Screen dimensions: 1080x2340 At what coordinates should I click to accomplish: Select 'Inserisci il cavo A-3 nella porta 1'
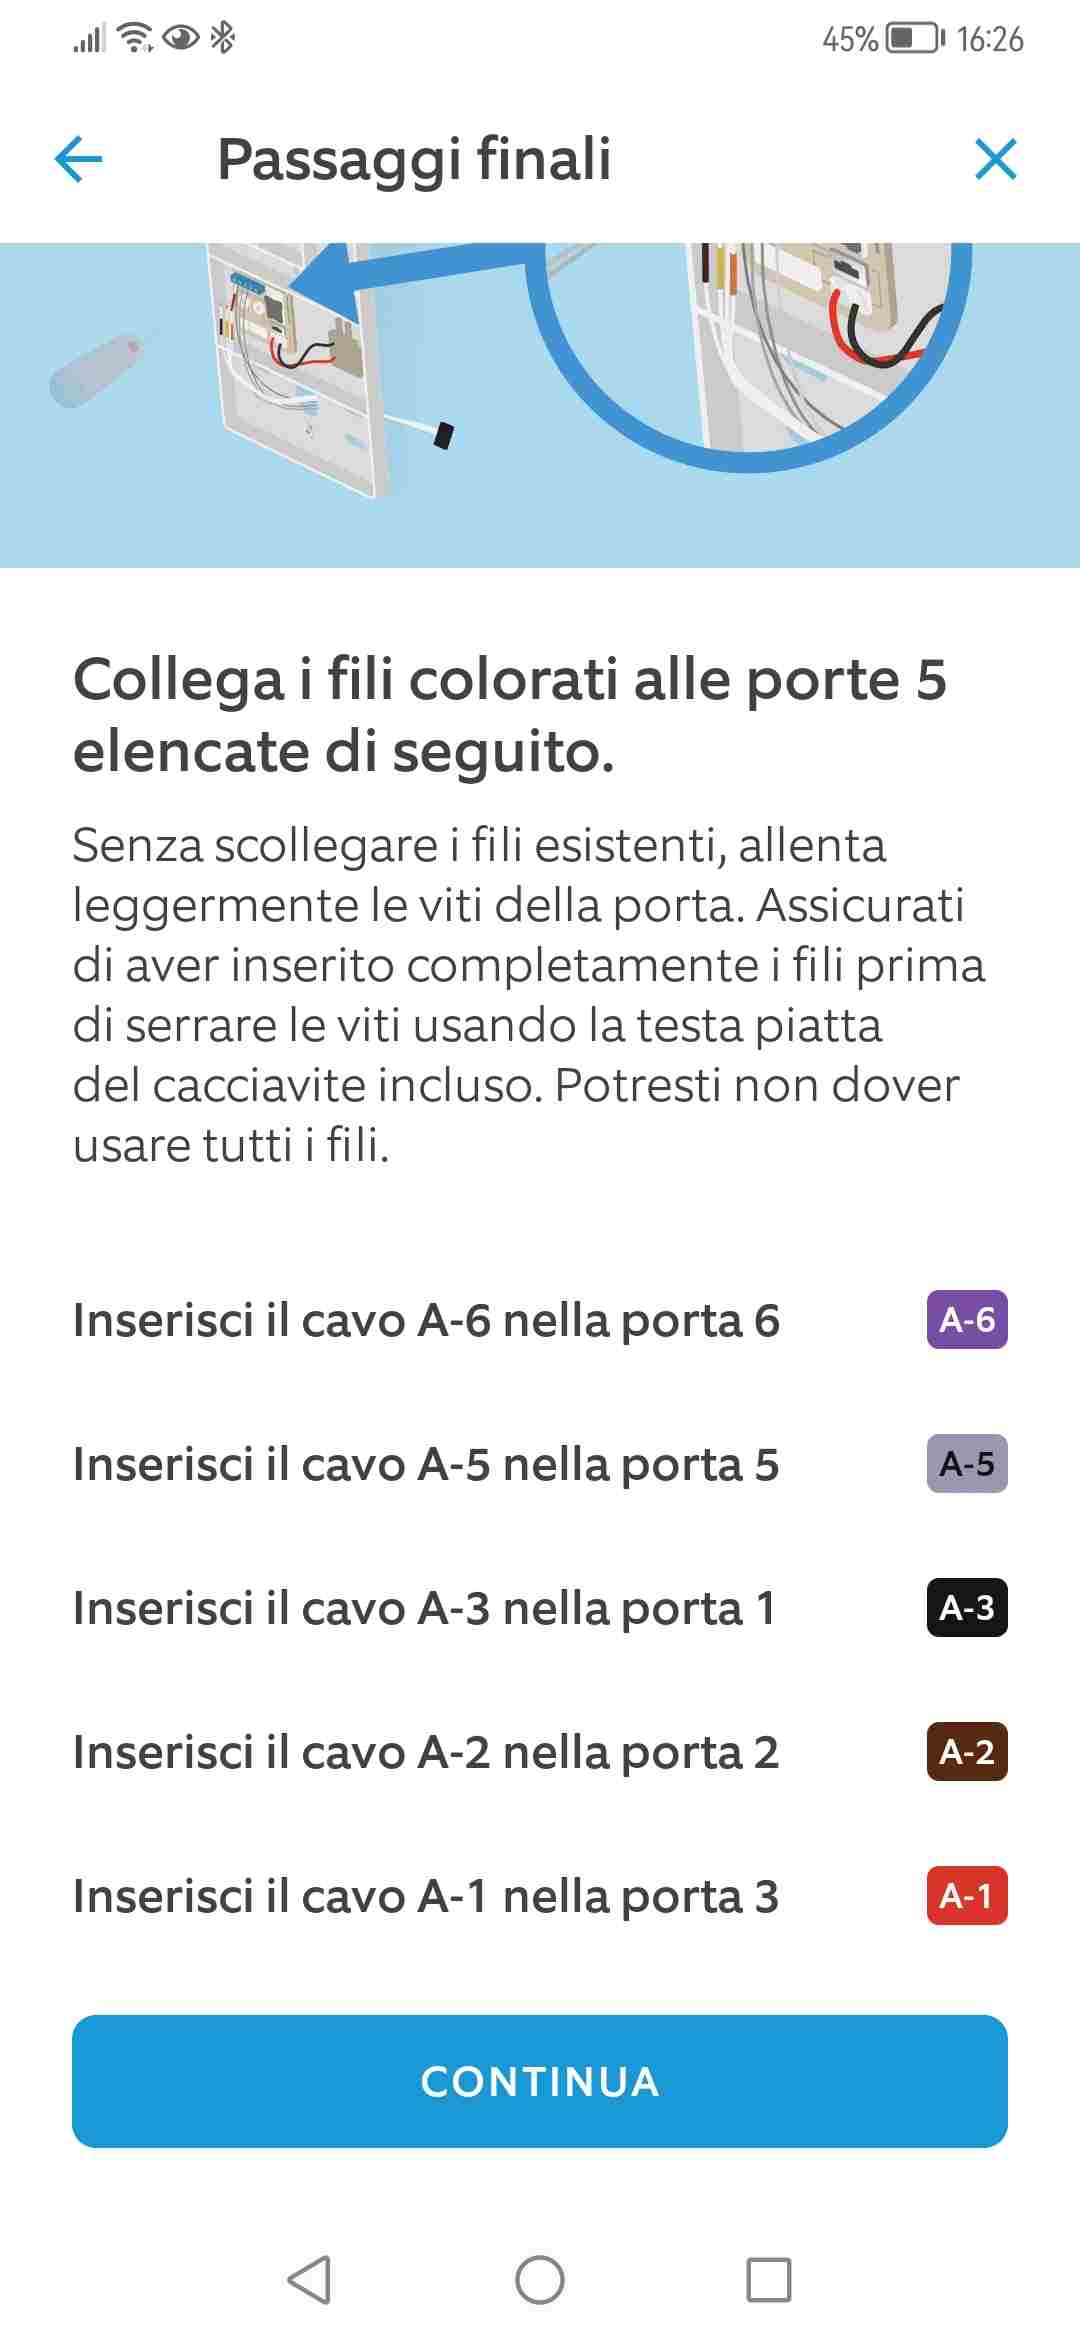[424, 1608]
